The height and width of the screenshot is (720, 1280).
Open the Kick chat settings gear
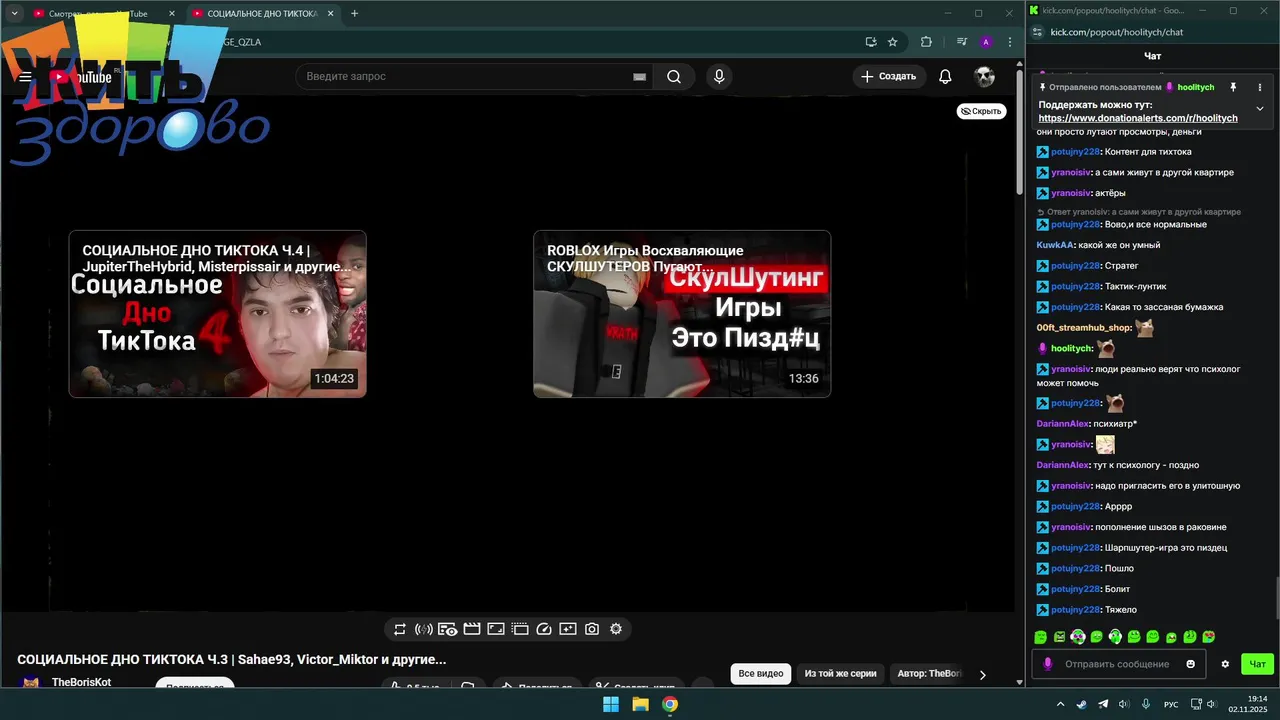point(1225,664)
